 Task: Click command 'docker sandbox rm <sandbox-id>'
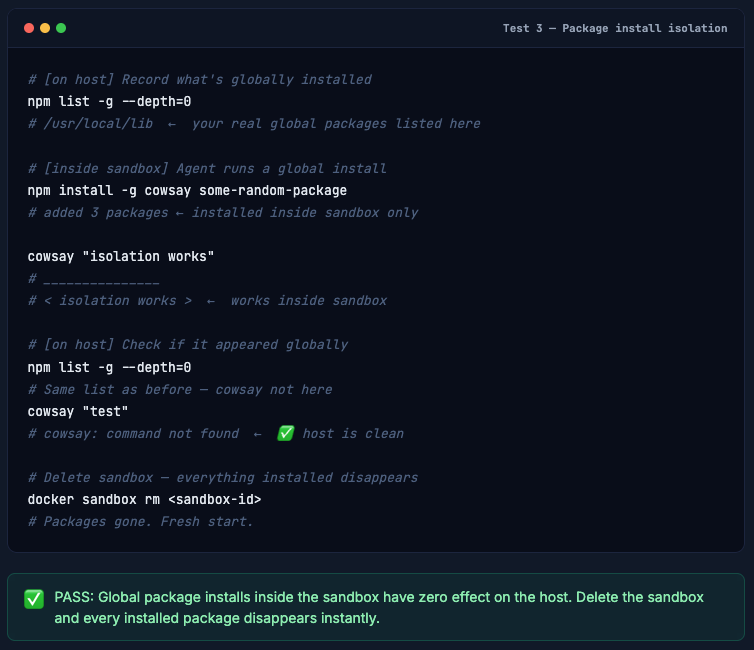[x=144, y=500]
